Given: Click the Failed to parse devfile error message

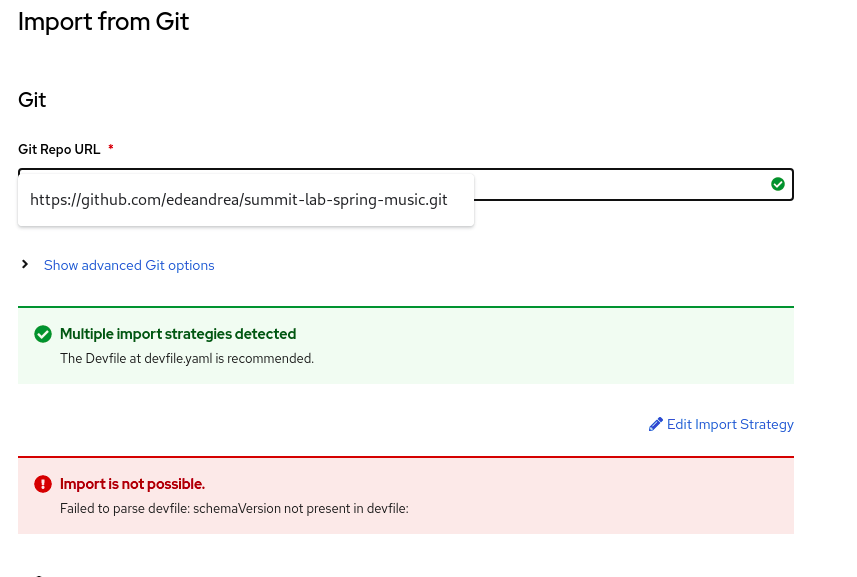Looking at the screenshot, I should tap(235, 508).
